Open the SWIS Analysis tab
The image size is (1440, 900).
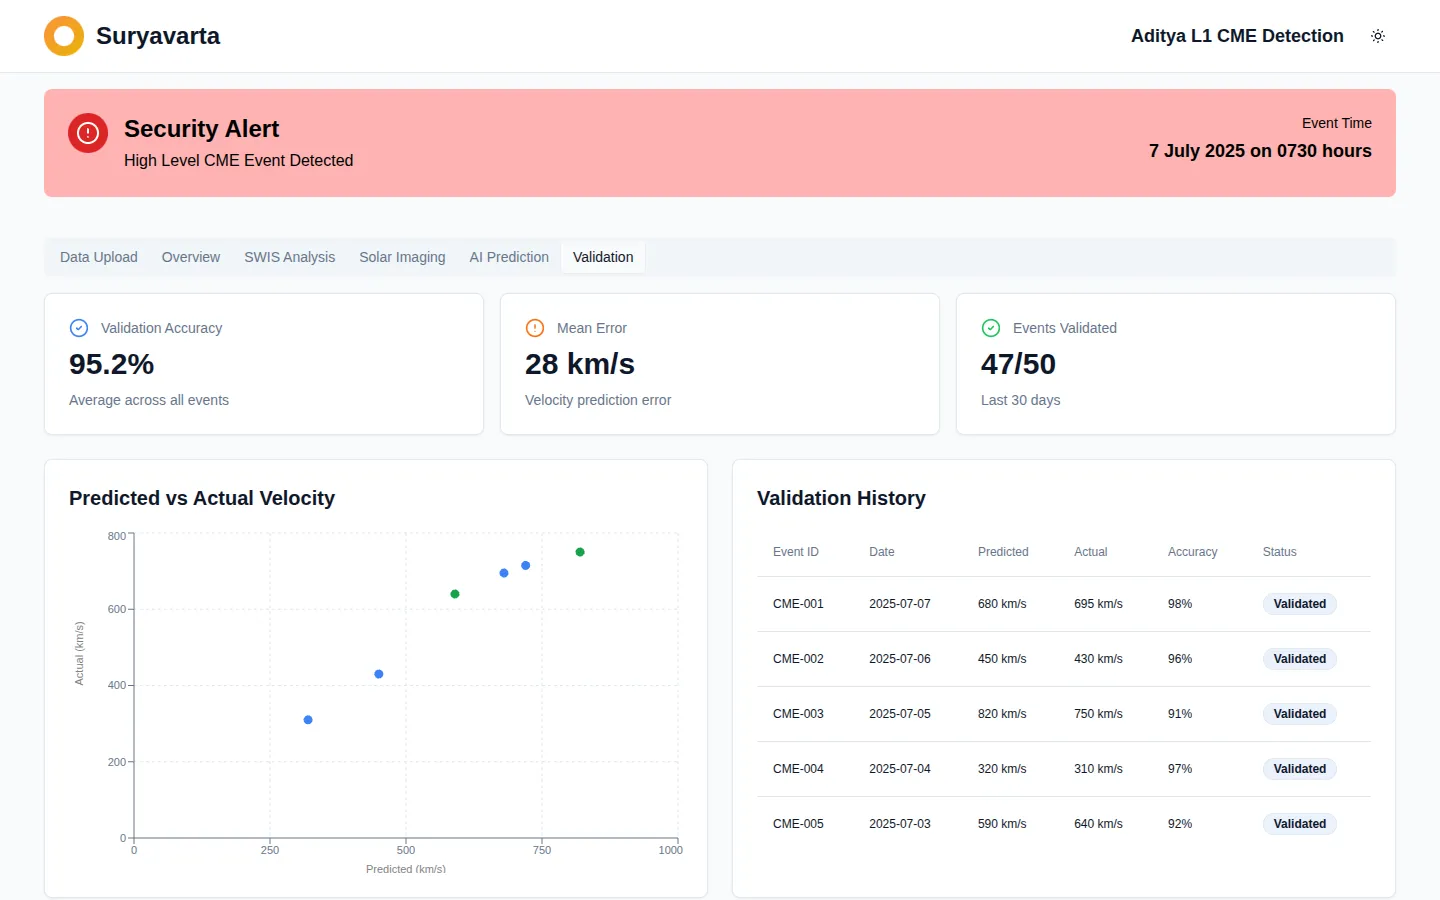point(290,257)
